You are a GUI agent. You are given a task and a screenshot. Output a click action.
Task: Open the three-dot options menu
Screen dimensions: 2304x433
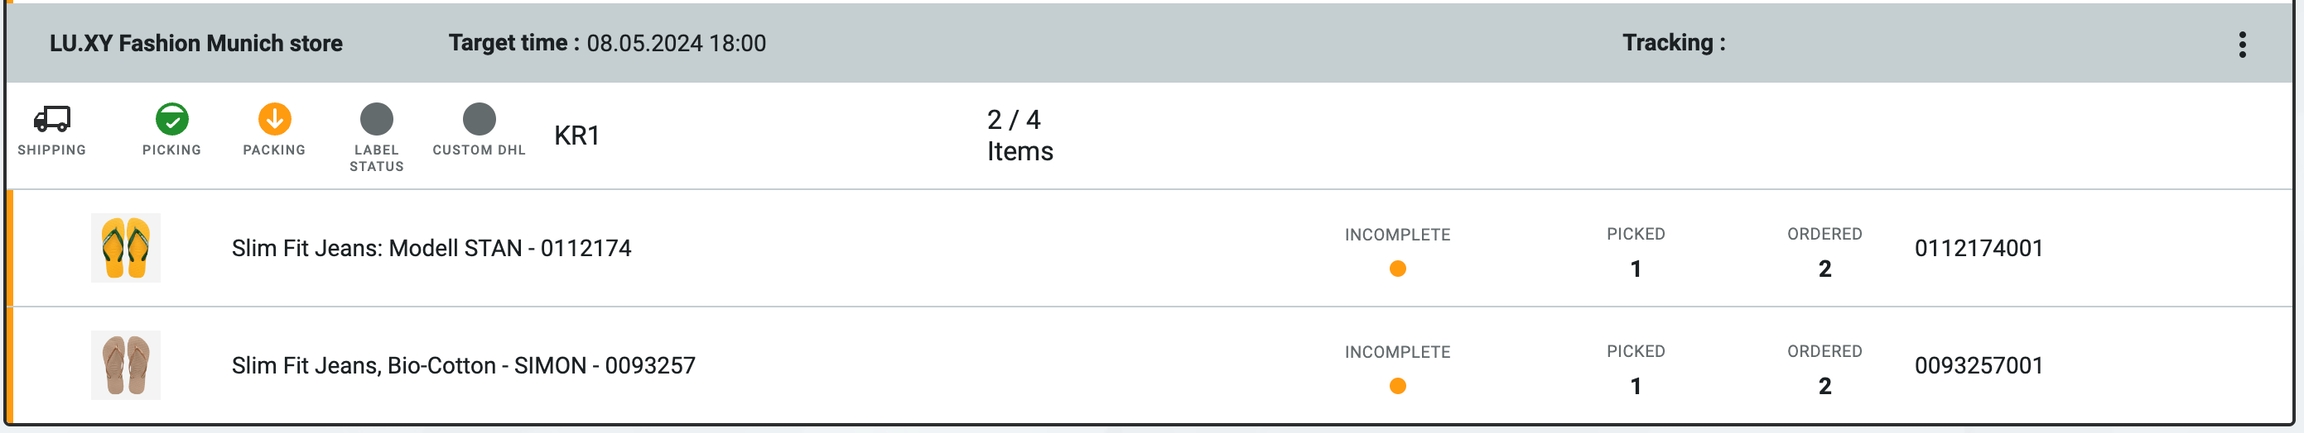click(2242, 44)
